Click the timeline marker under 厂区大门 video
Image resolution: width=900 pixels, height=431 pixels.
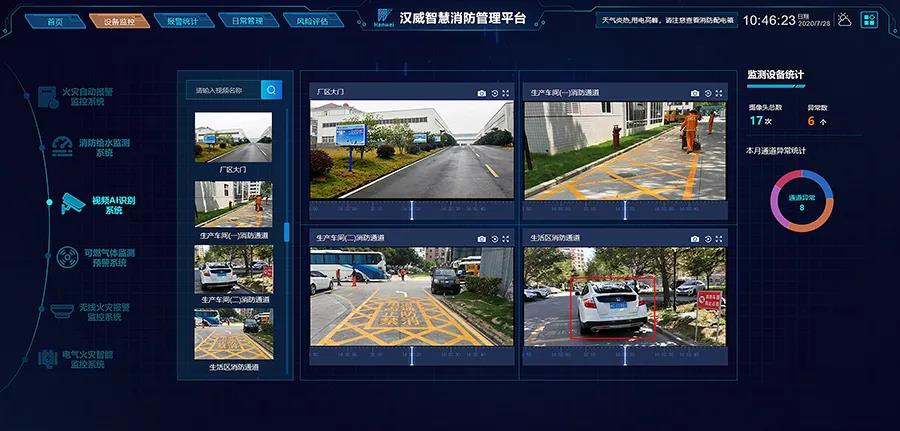(x=411, y=210)
